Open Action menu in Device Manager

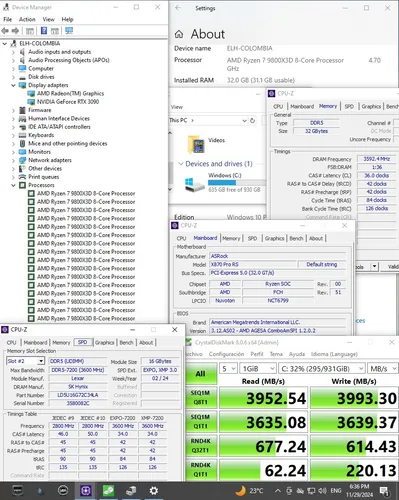pos(27,19)
